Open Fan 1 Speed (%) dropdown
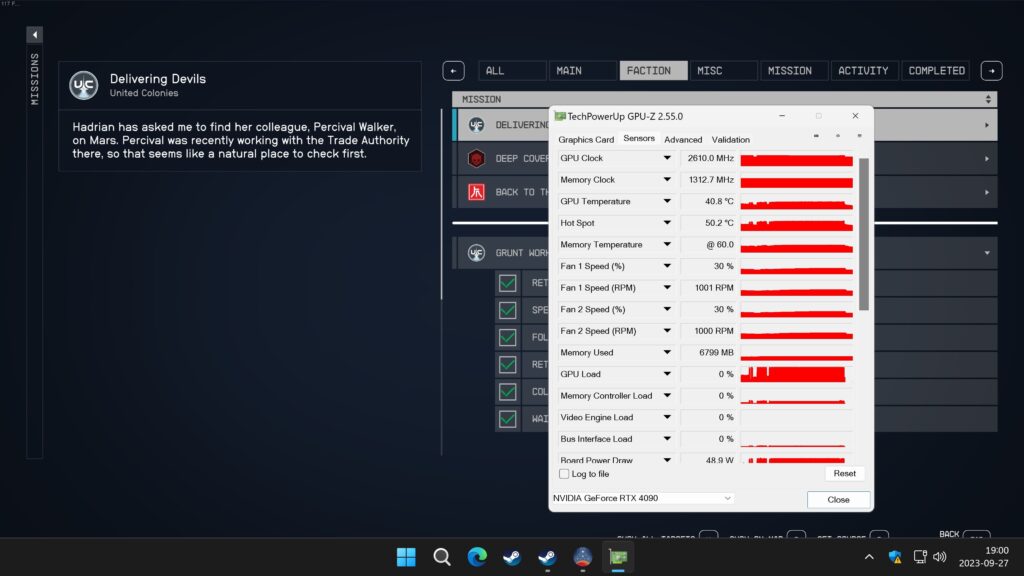This screenshot has height=576, width=1024. (667, 266)
